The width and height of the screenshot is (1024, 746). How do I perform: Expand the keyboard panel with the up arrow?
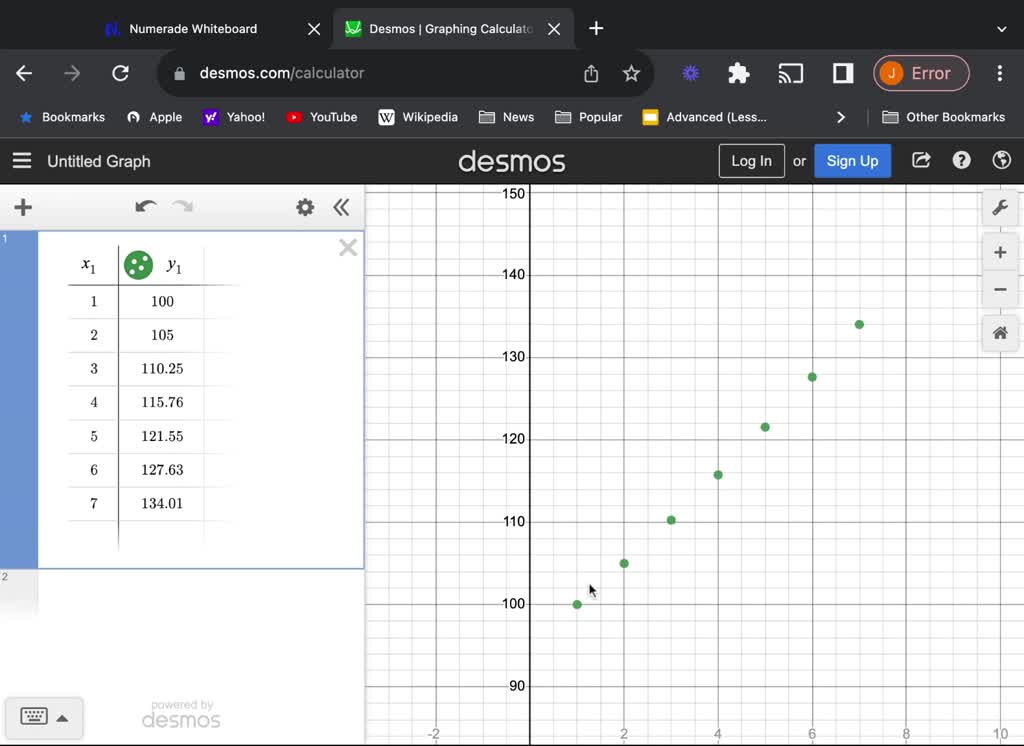pyautogui.click(x=62, y=719)
